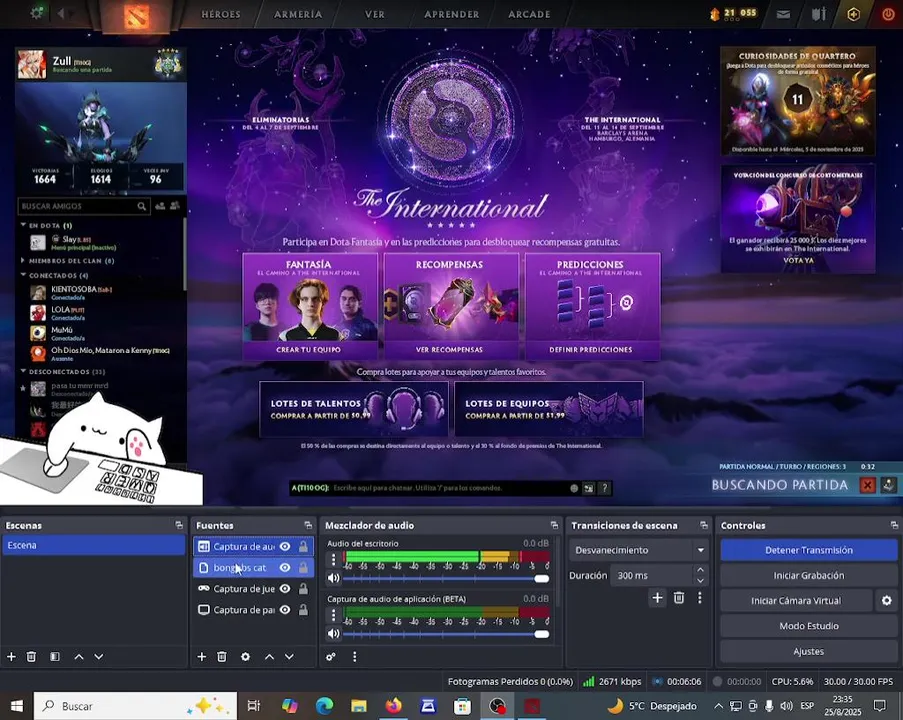903x720 pixels.
Task: Click the Dota 2 logo home button
Action: tap(136, 16)
